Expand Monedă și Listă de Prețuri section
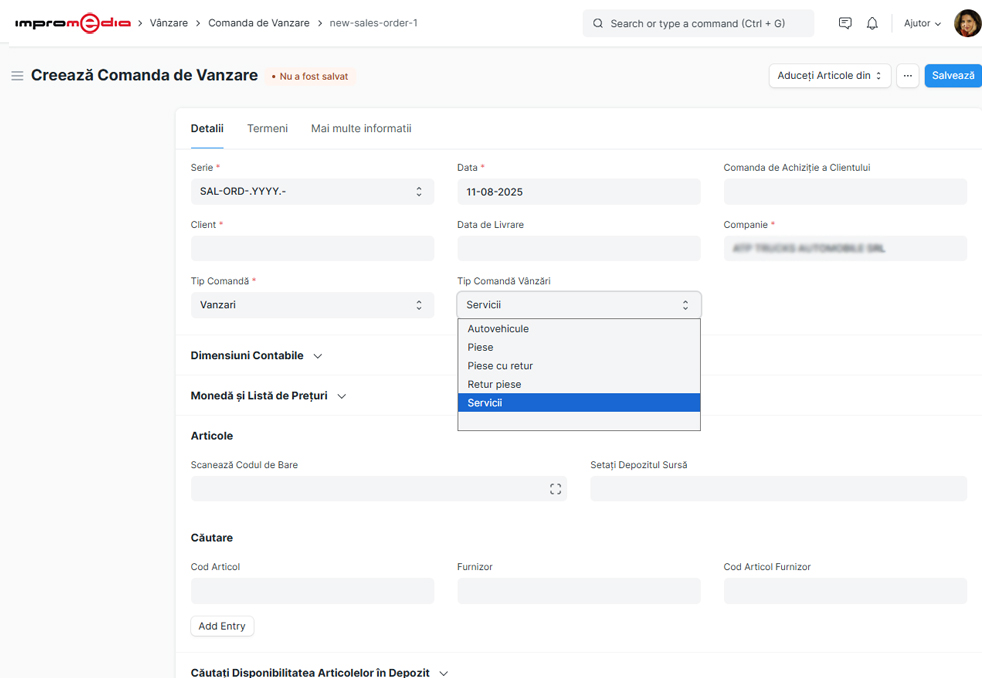 [x=268, y=396]
